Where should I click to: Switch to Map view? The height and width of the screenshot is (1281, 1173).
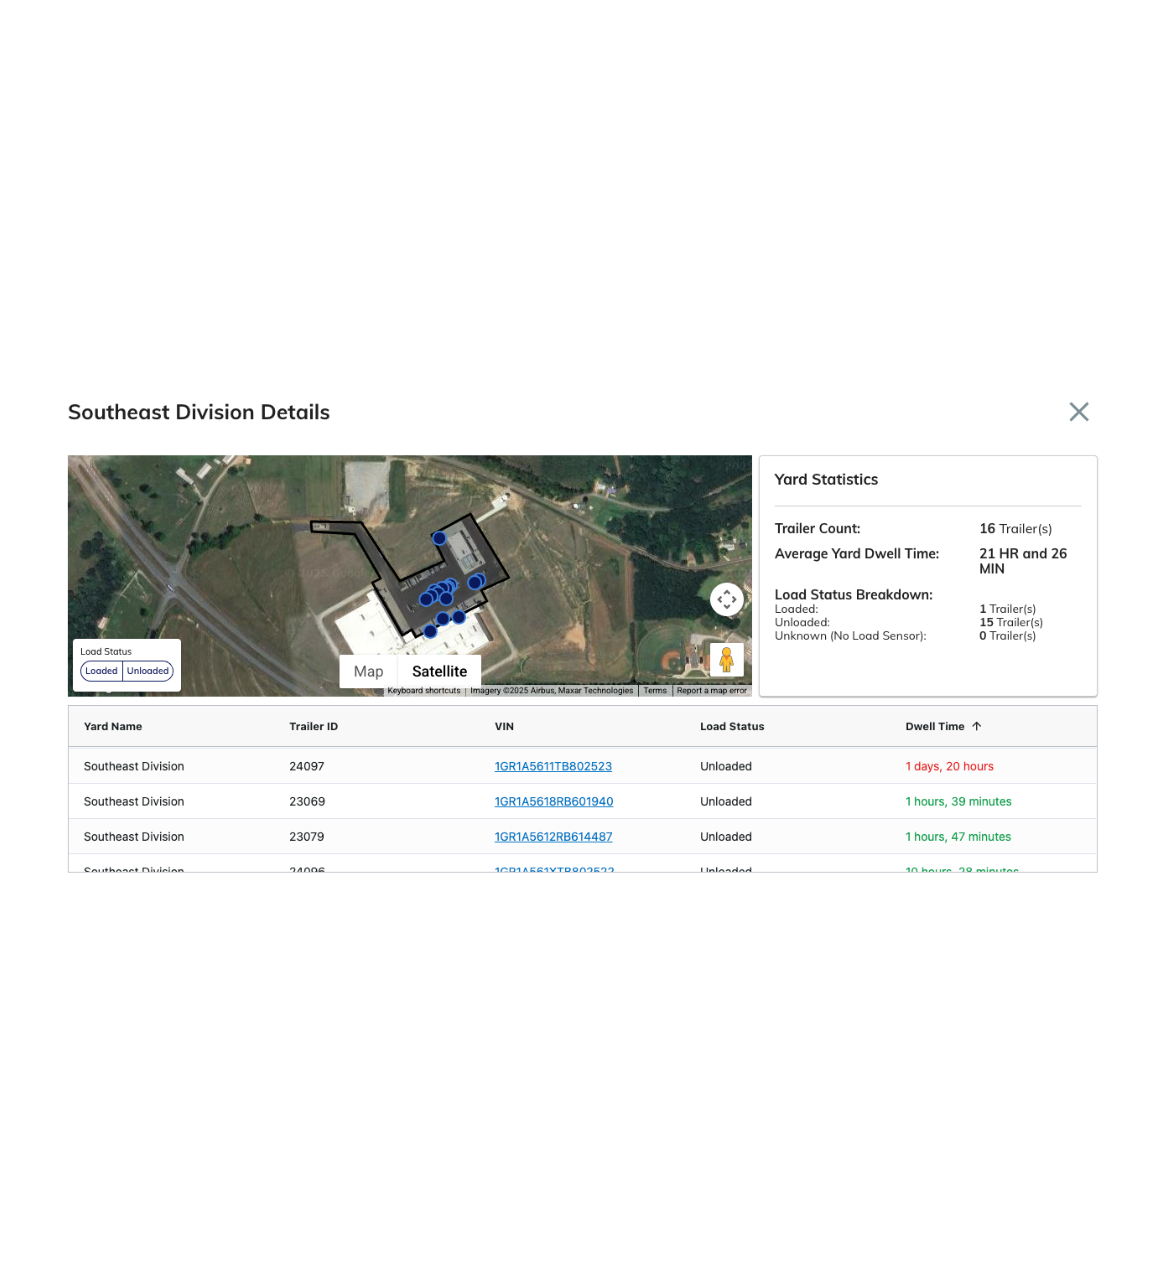[x=368, y=672]
